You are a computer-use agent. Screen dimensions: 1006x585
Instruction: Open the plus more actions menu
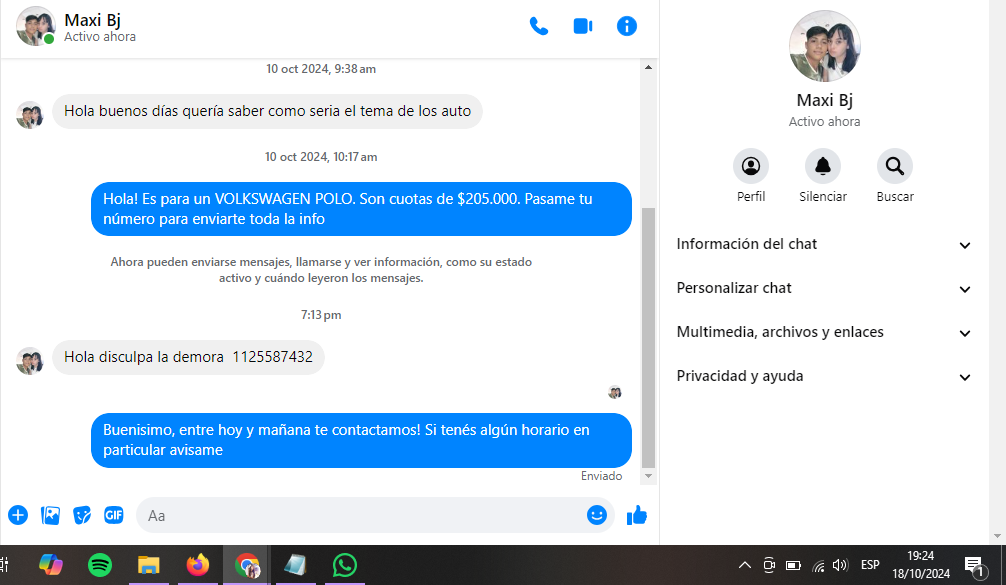point(18,515)
